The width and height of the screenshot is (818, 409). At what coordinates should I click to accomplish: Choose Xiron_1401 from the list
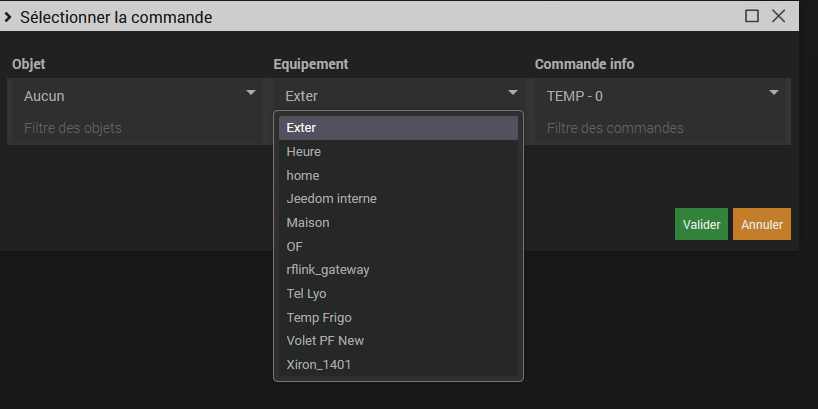click(x=398, y=365)
